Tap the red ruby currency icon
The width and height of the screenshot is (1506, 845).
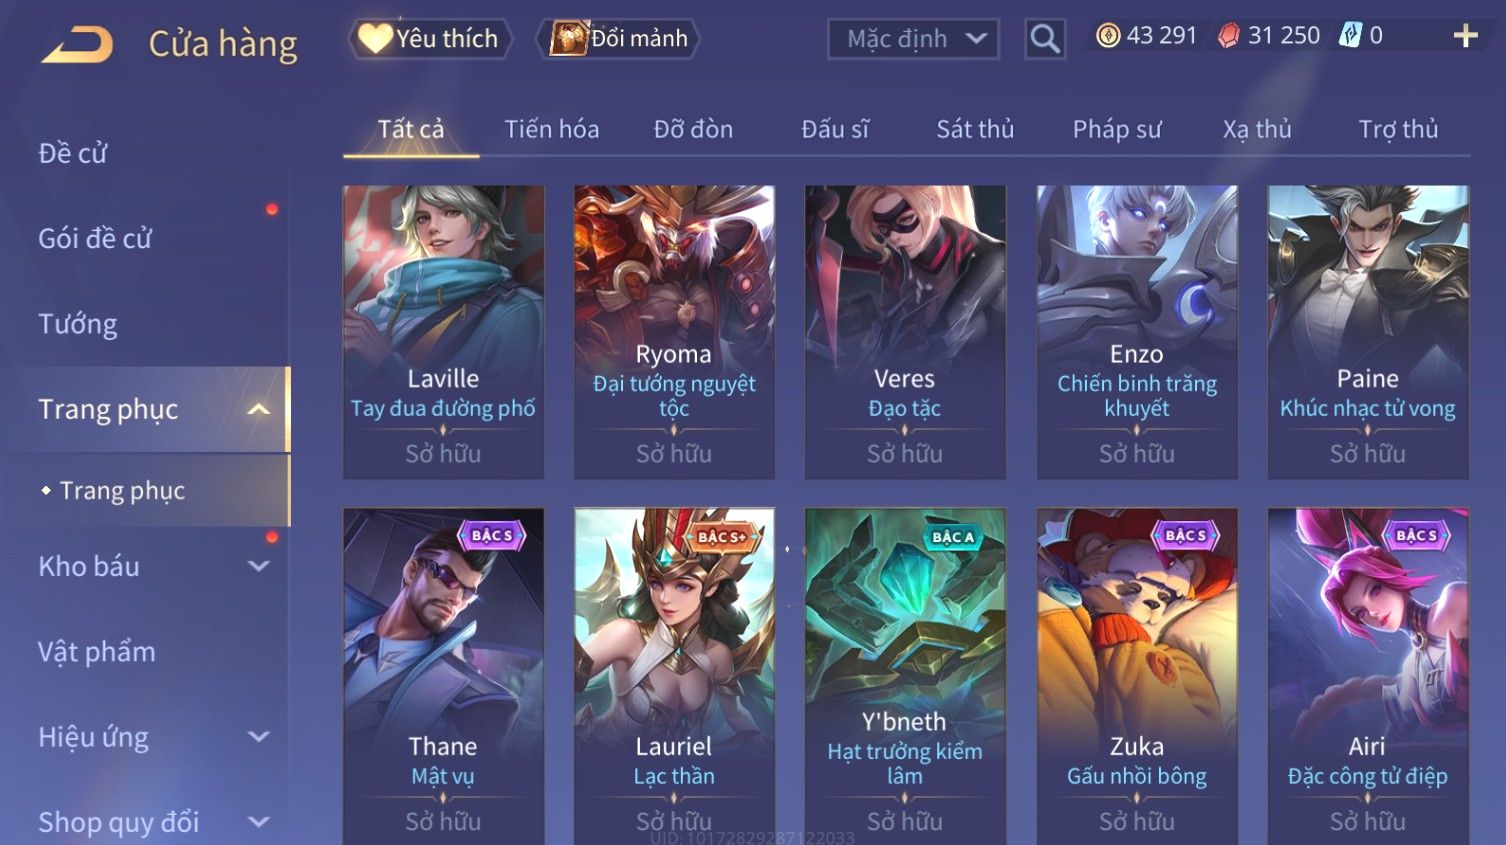(x=1229, y=36)
